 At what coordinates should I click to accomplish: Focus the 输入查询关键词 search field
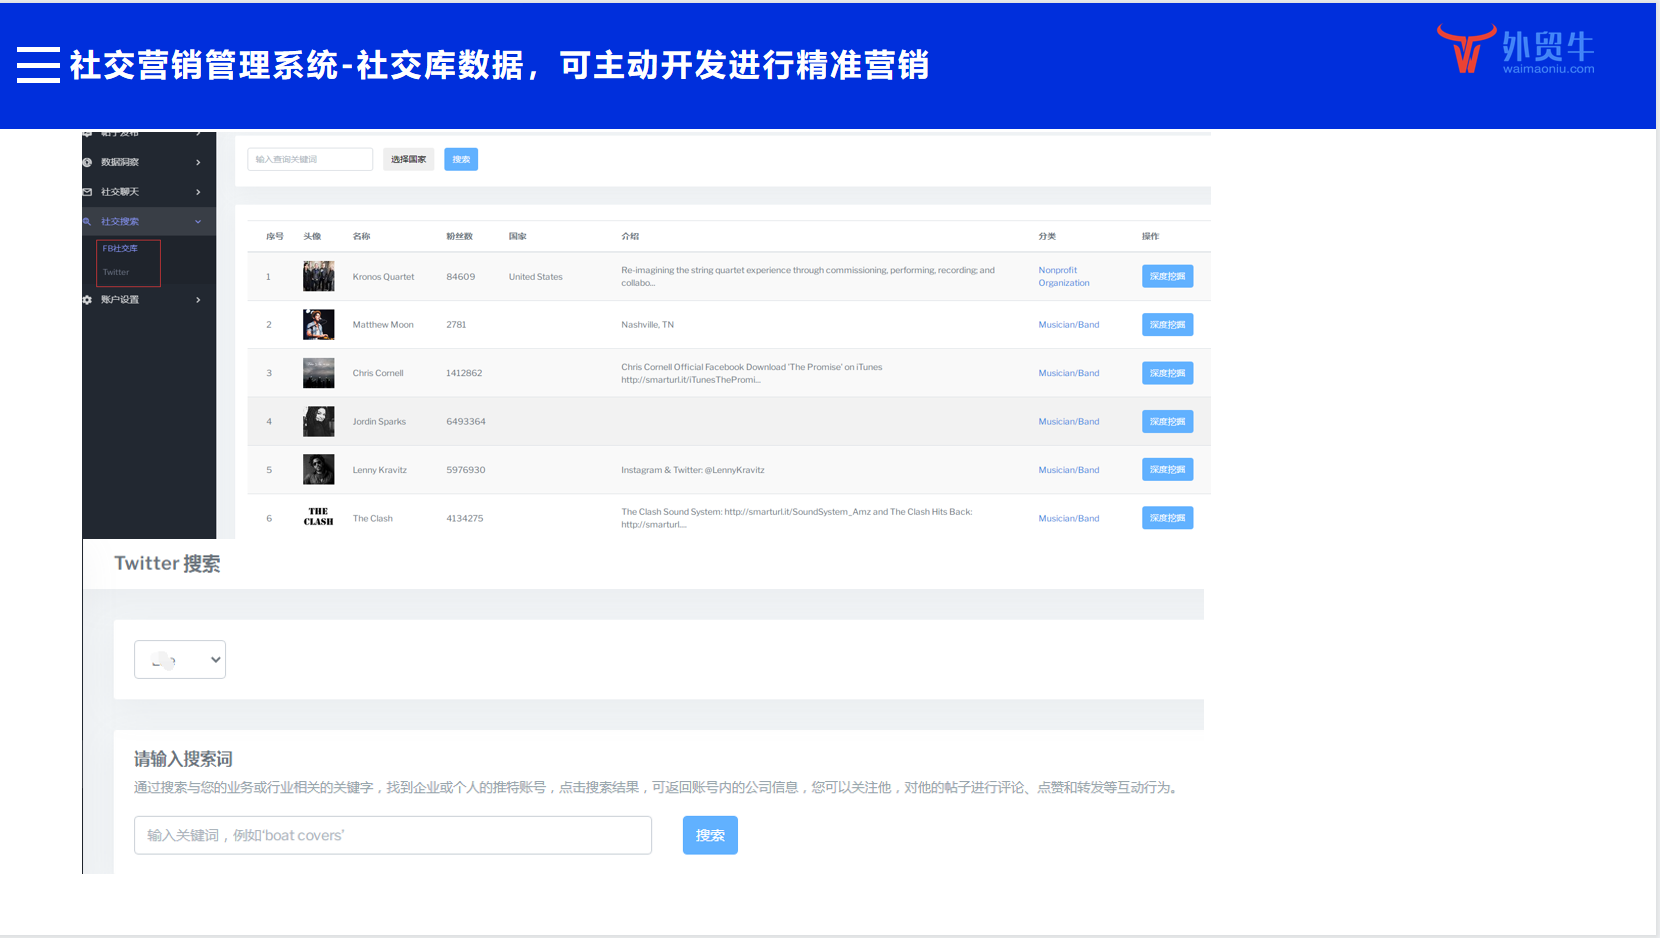(310, 159)
